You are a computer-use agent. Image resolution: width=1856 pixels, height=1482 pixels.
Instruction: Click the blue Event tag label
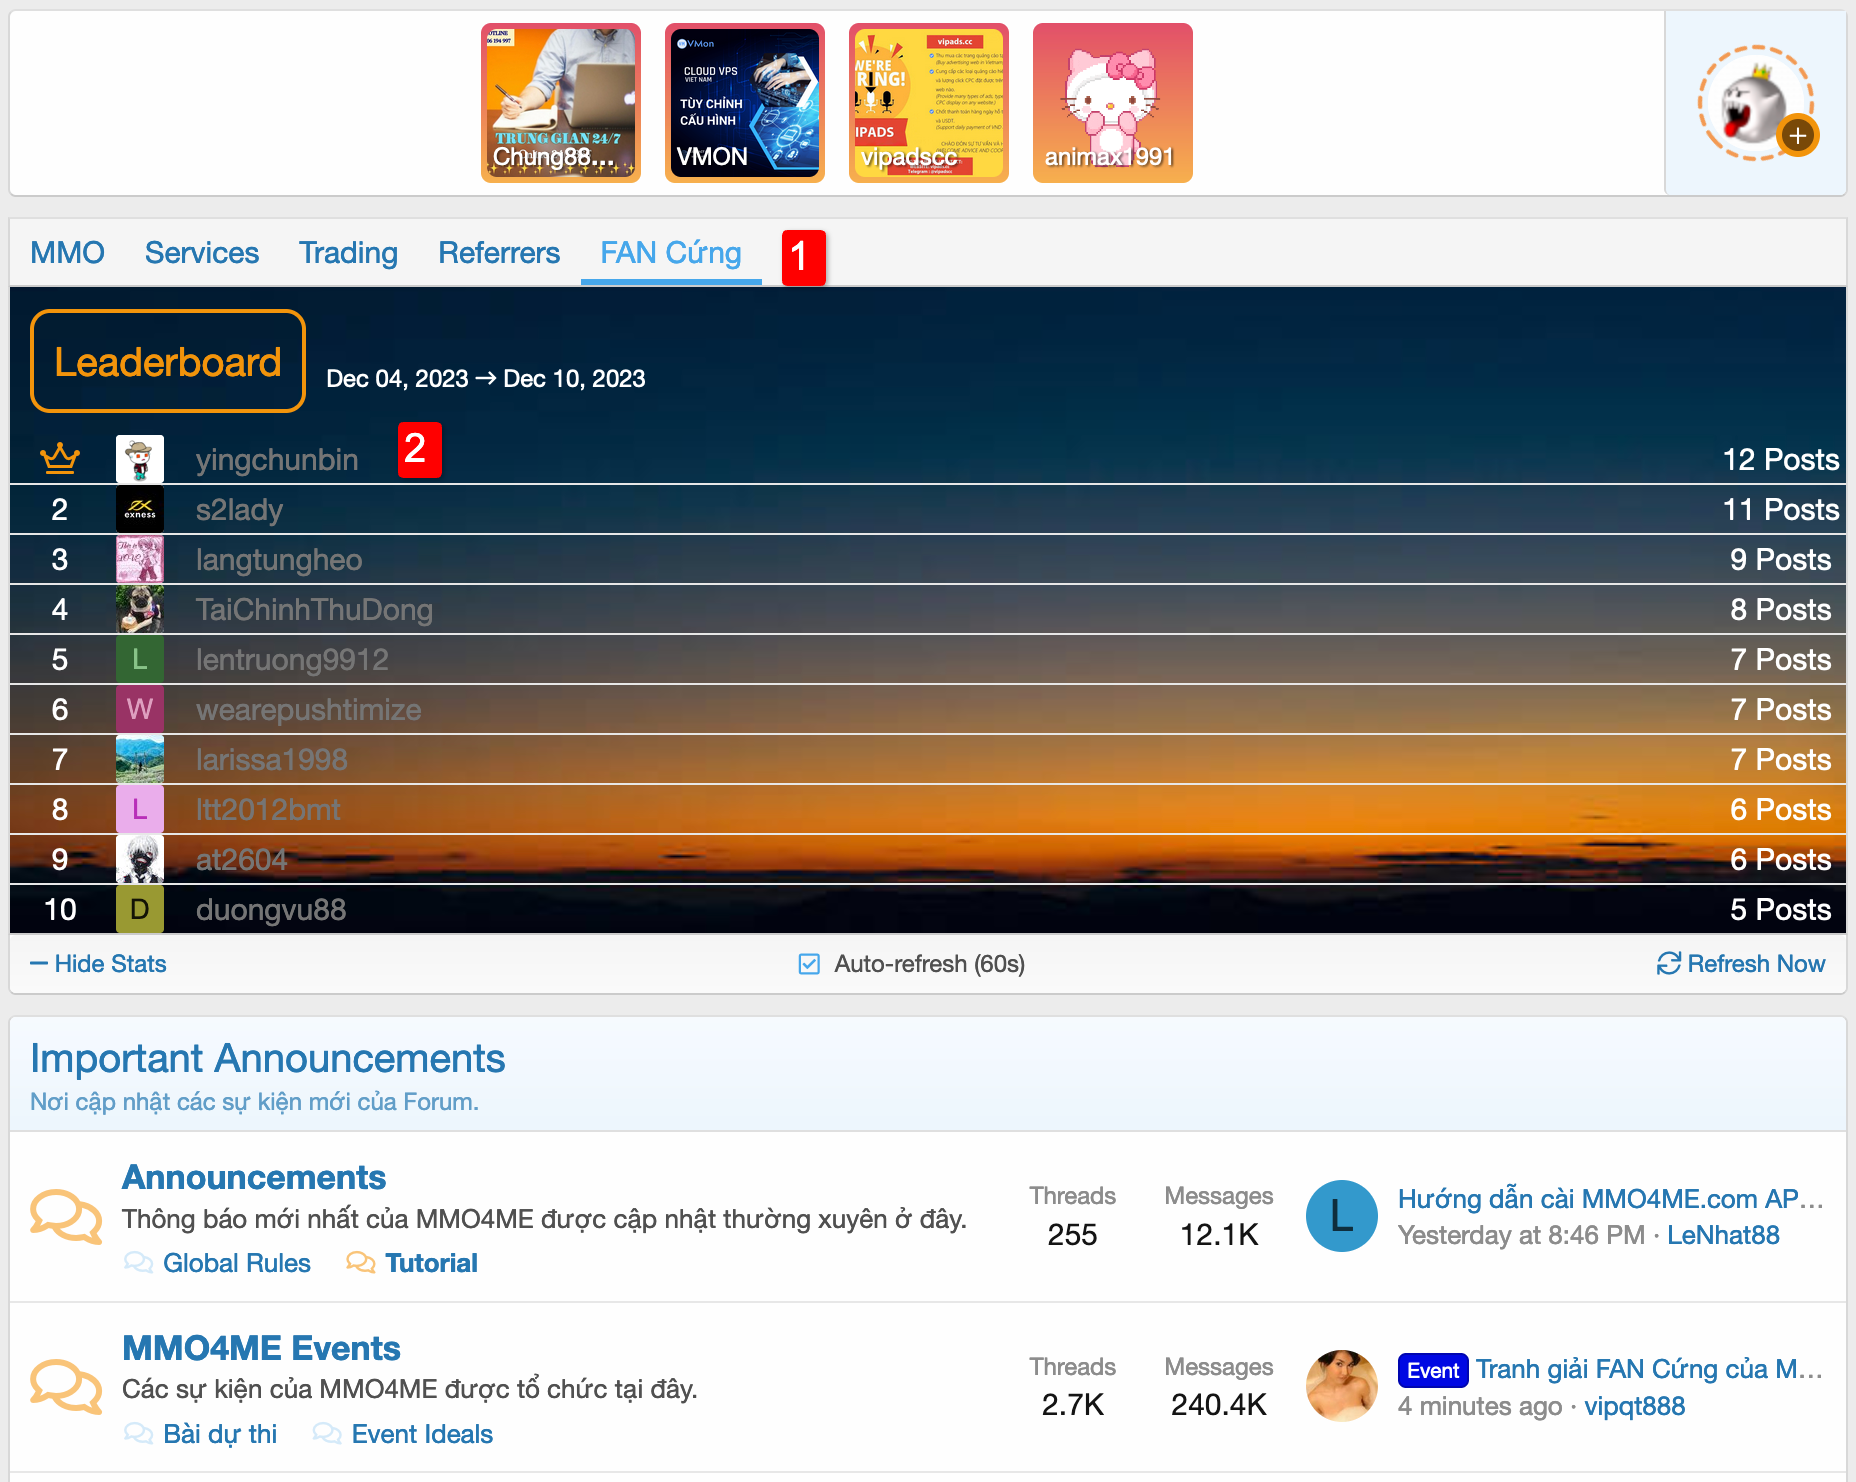coord(1433,1370)
